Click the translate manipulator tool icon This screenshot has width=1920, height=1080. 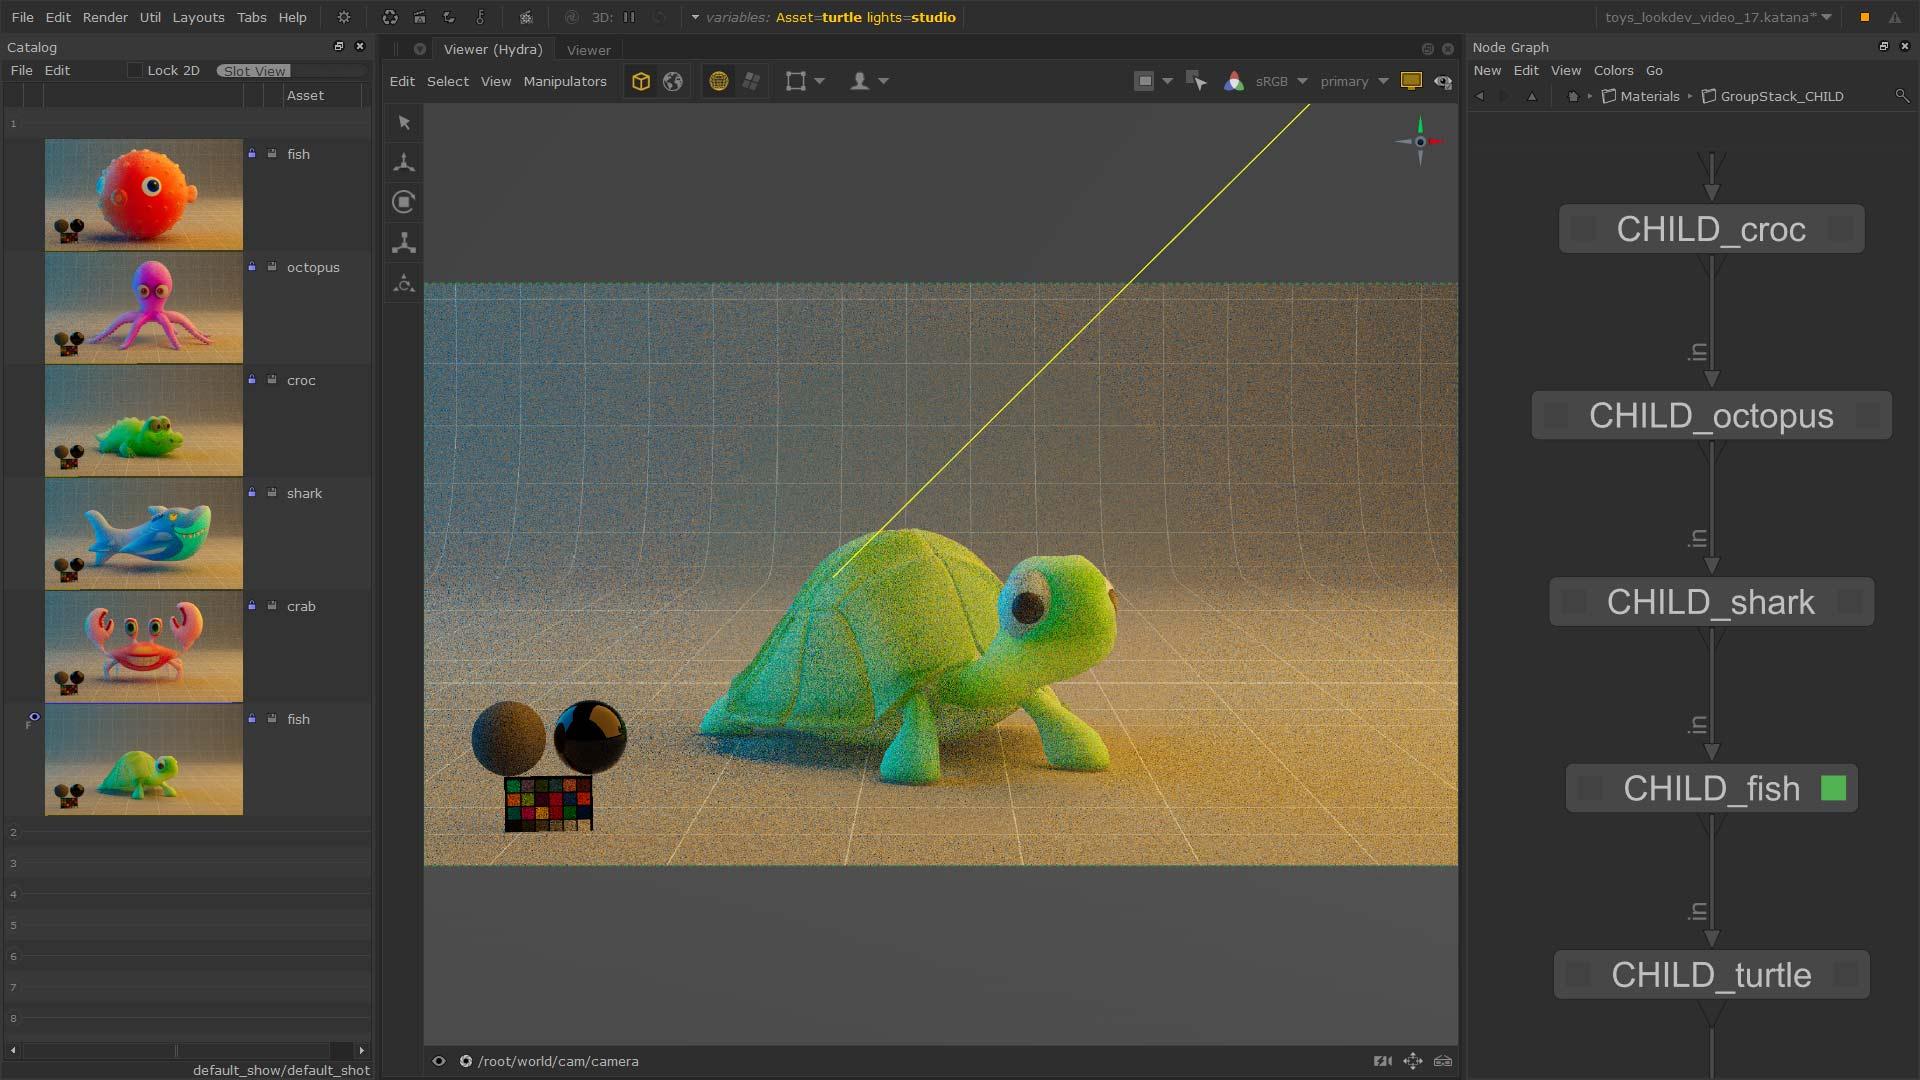pos(404,162)
